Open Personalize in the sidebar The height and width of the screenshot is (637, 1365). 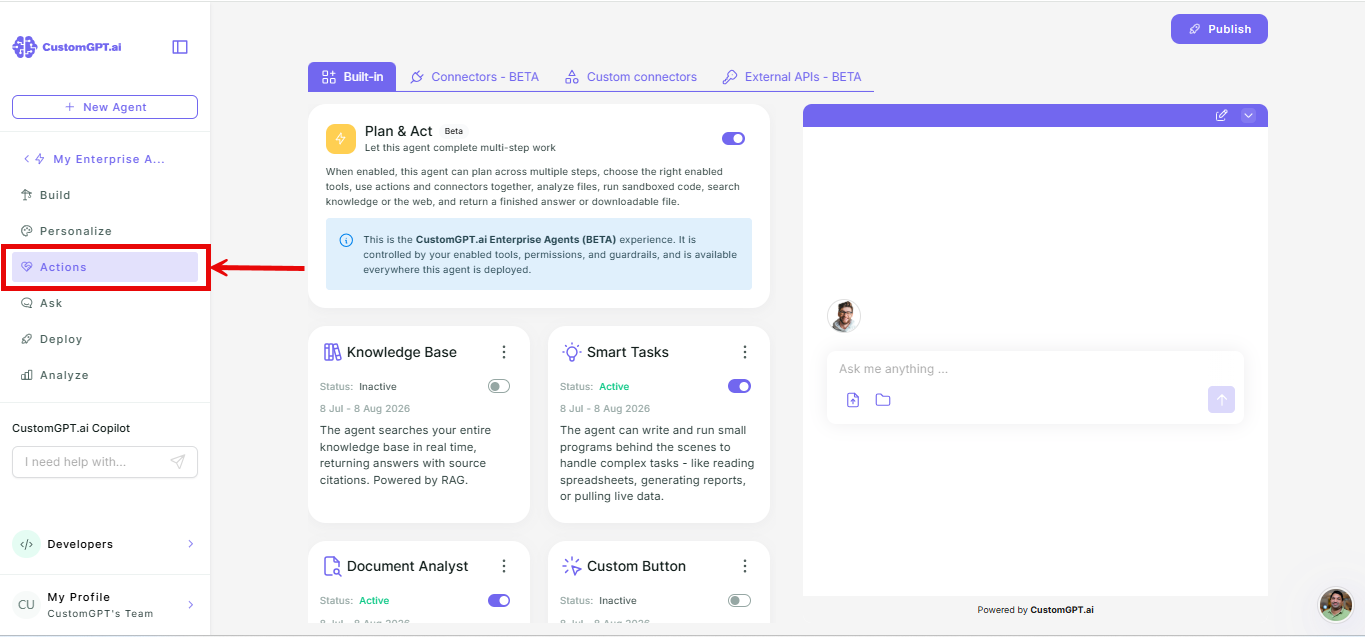[105, 231]
